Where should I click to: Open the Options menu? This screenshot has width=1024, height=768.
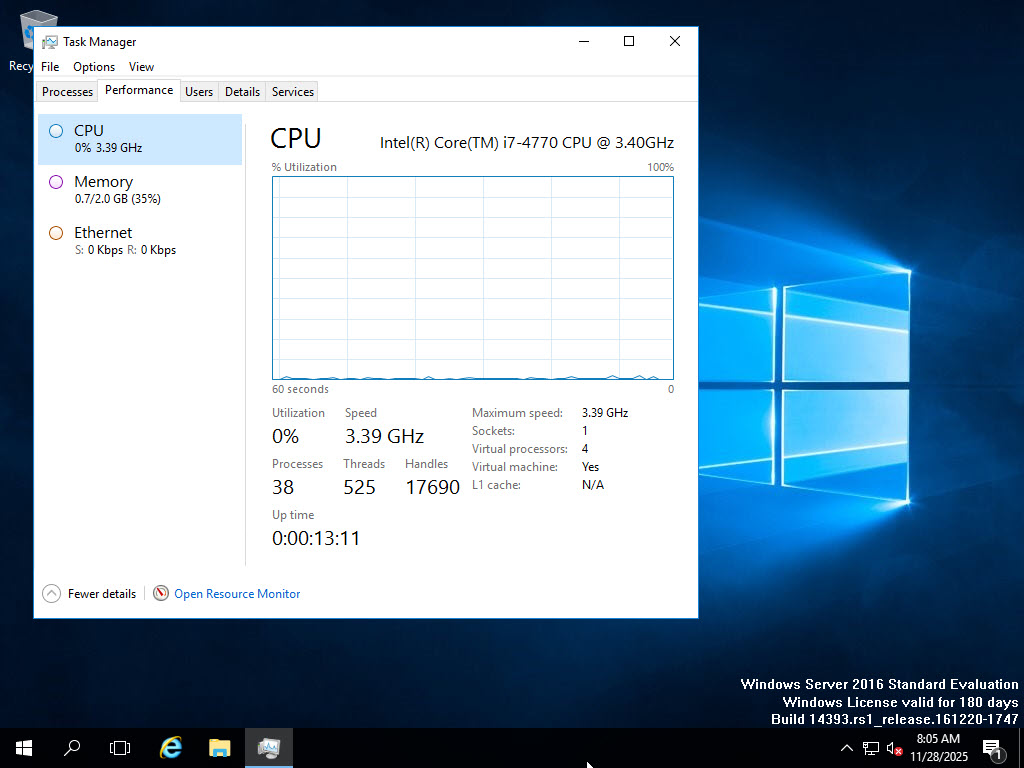(94, 67)
